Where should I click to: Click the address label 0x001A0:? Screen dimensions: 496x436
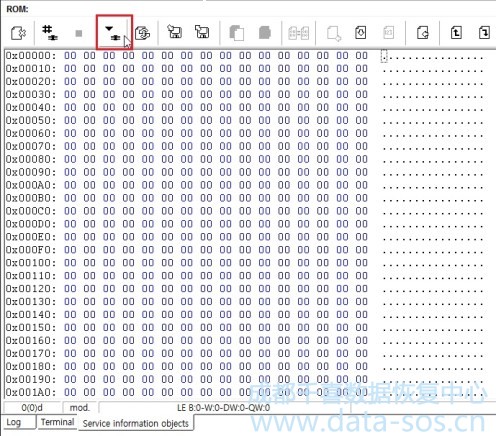click(31, 392)
